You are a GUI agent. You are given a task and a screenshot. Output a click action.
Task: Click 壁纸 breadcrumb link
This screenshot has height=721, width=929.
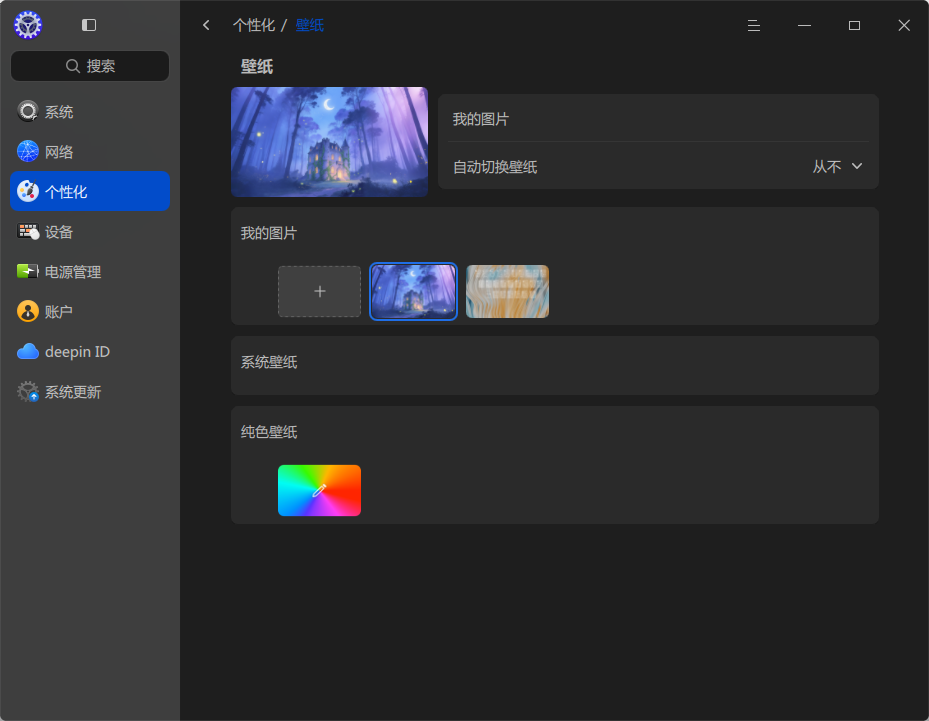point(310,25)
